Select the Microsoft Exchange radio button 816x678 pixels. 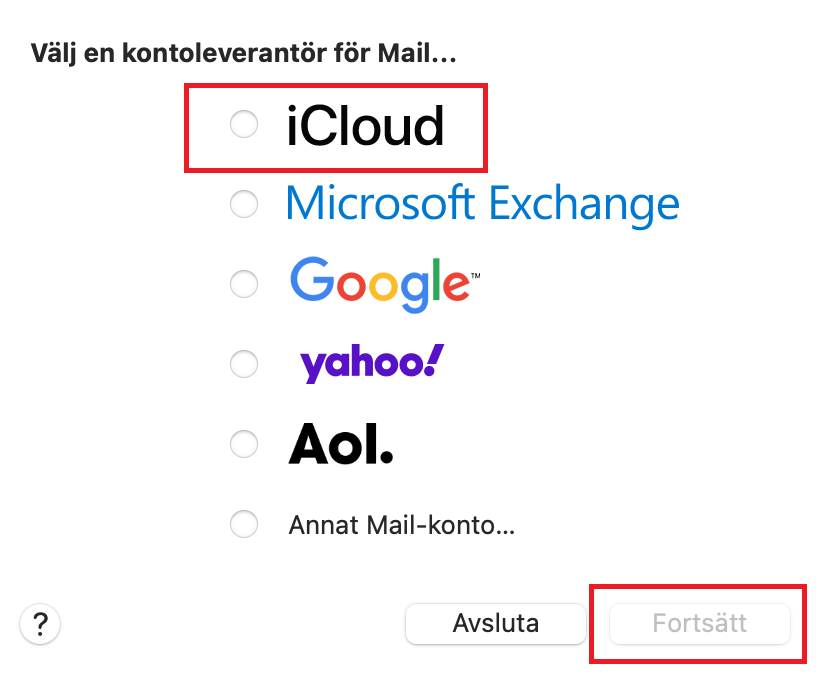pos(244,205)
